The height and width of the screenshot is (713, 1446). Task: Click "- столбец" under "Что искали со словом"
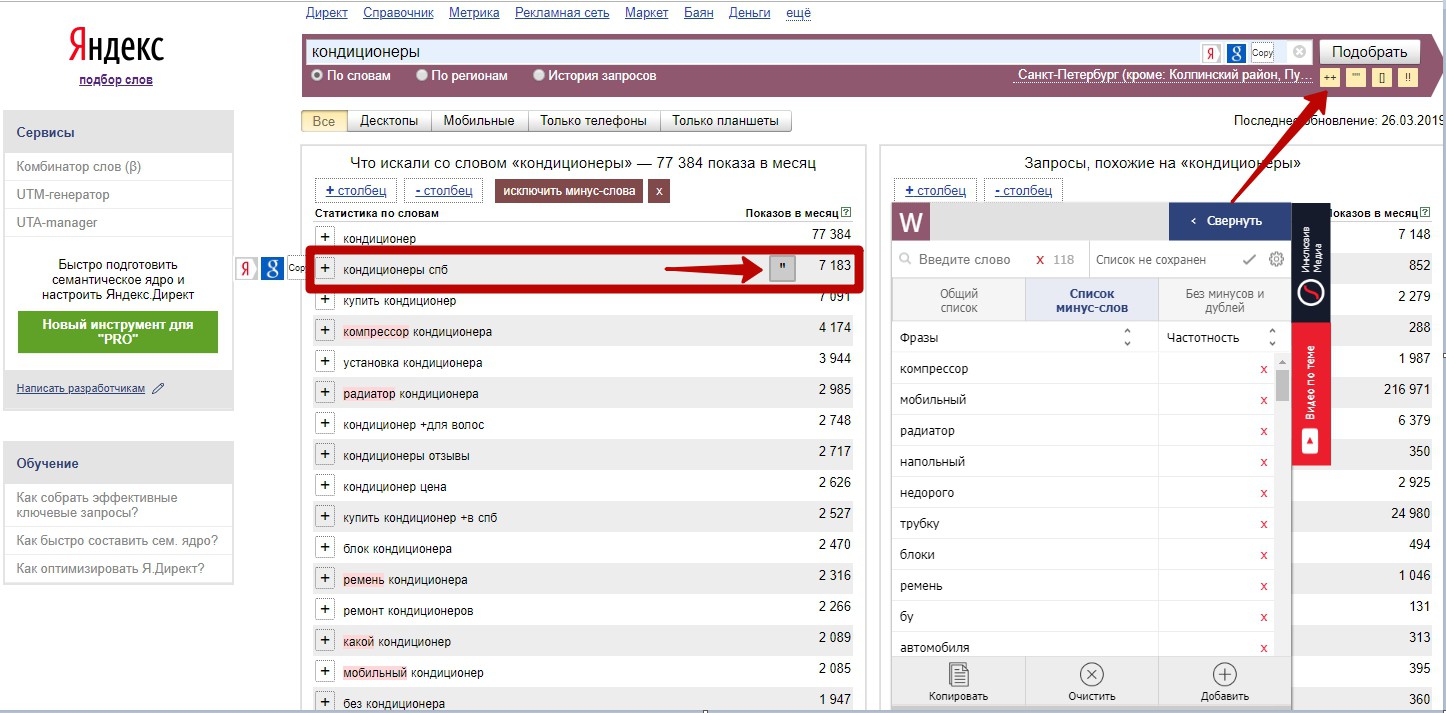point(443,190)
